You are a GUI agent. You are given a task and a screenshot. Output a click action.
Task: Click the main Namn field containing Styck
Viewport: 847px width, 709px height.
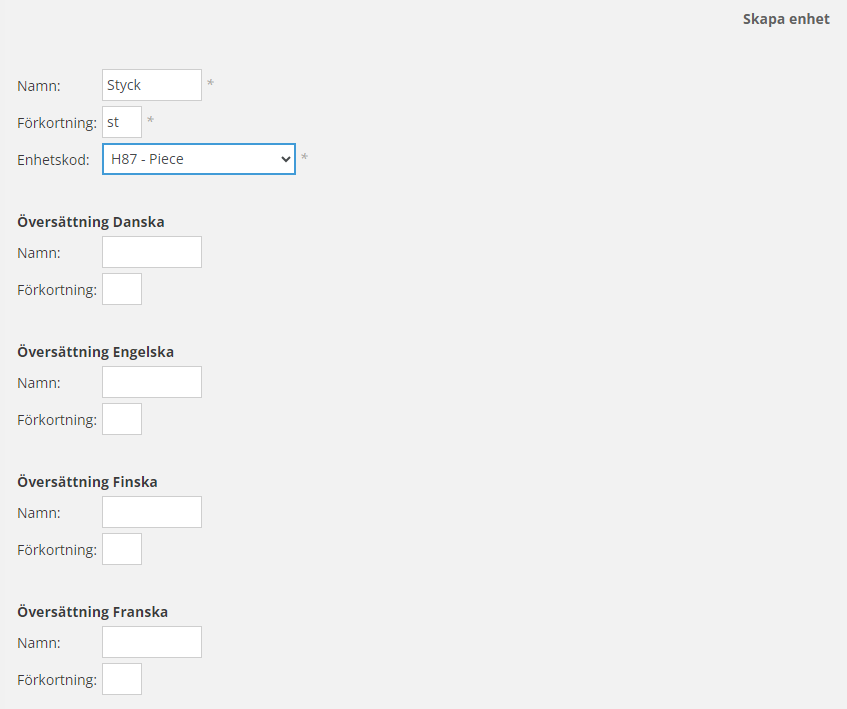[152, 85]
